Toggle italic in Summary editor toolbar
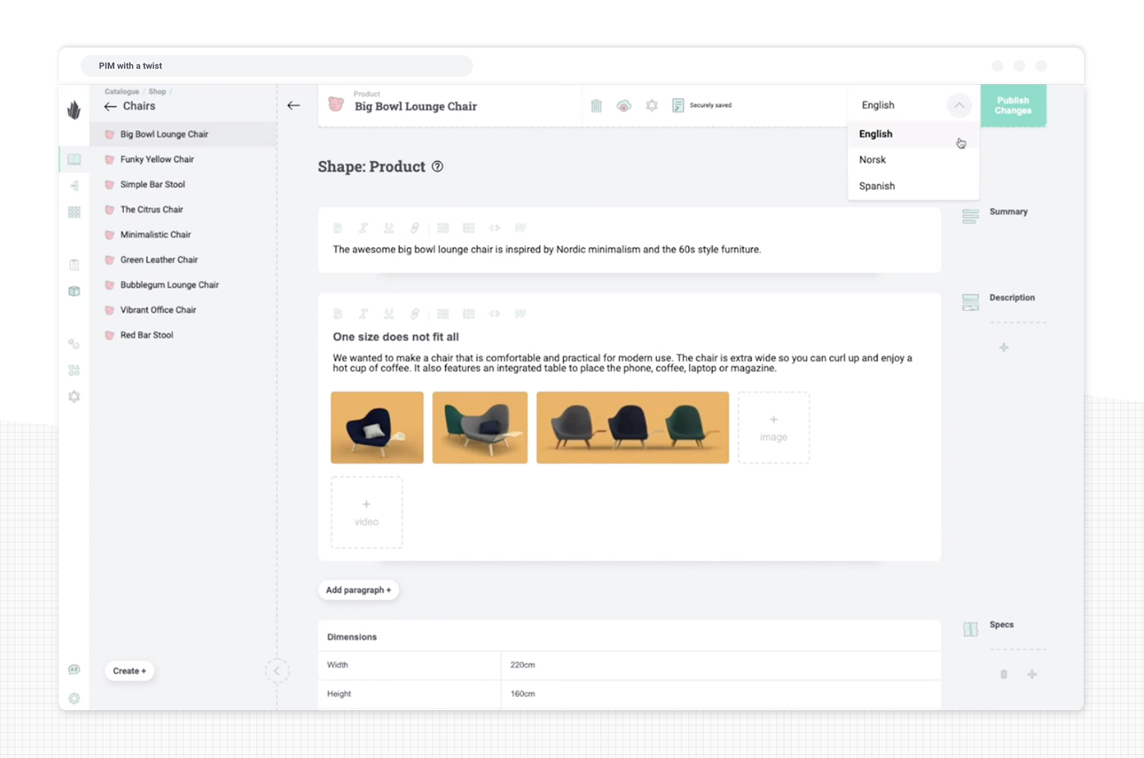Viewport: 1144px width, 758px height. (363, 228)
